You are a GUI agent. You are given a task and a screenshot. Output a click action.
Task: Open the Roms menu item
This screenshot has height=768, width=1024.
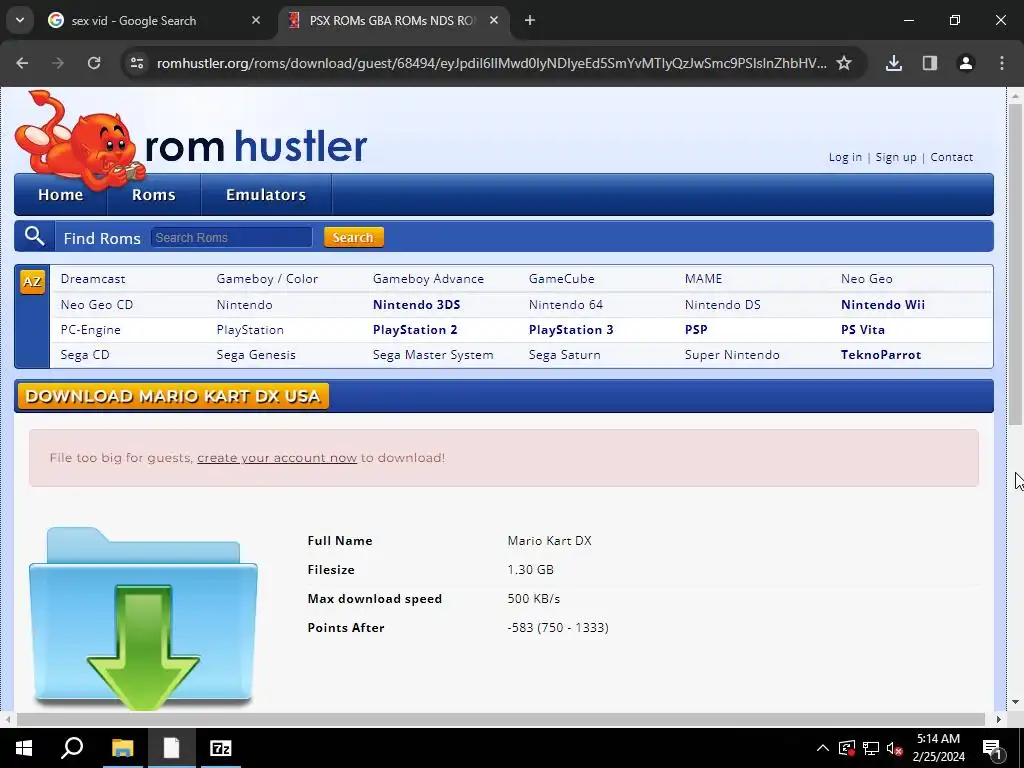pyautogui.click(x=153, y=195)
